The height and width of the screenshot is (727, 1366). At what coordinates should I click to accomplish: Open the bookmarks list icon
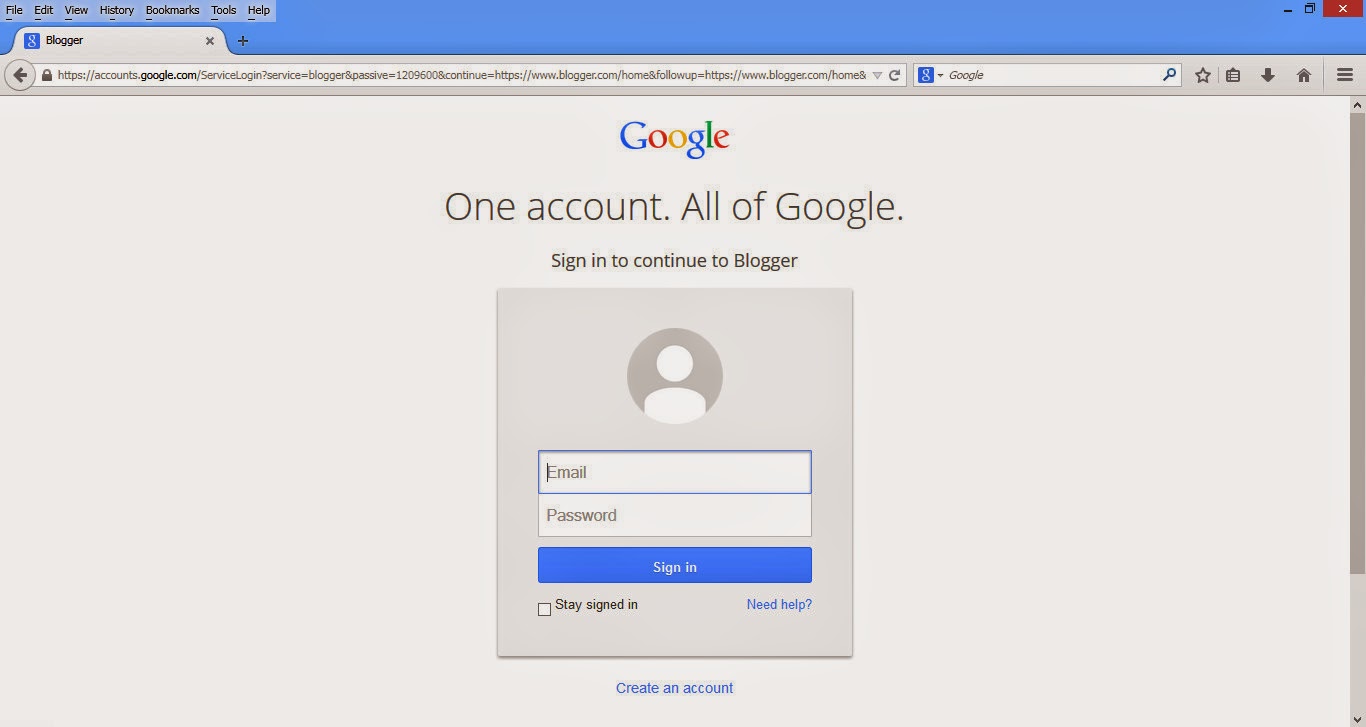coord(1233,75)
